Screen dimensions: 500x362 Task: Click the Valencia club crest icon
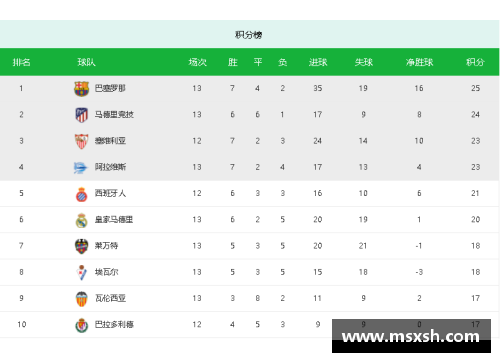[x=81, y=299]
